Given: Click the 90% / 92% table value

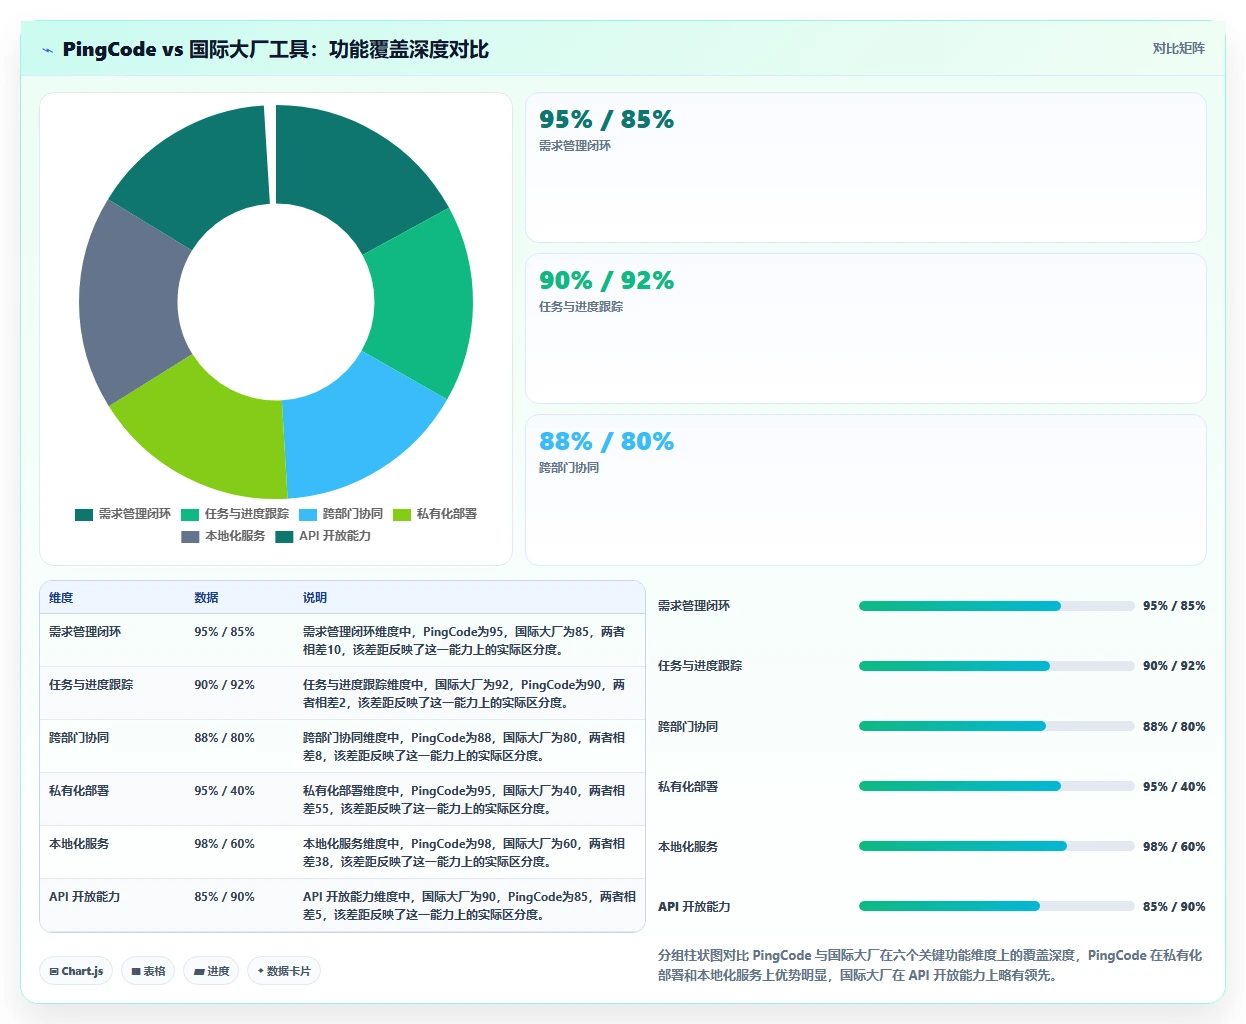Looking at the screenshot, I should click(224, 685).
